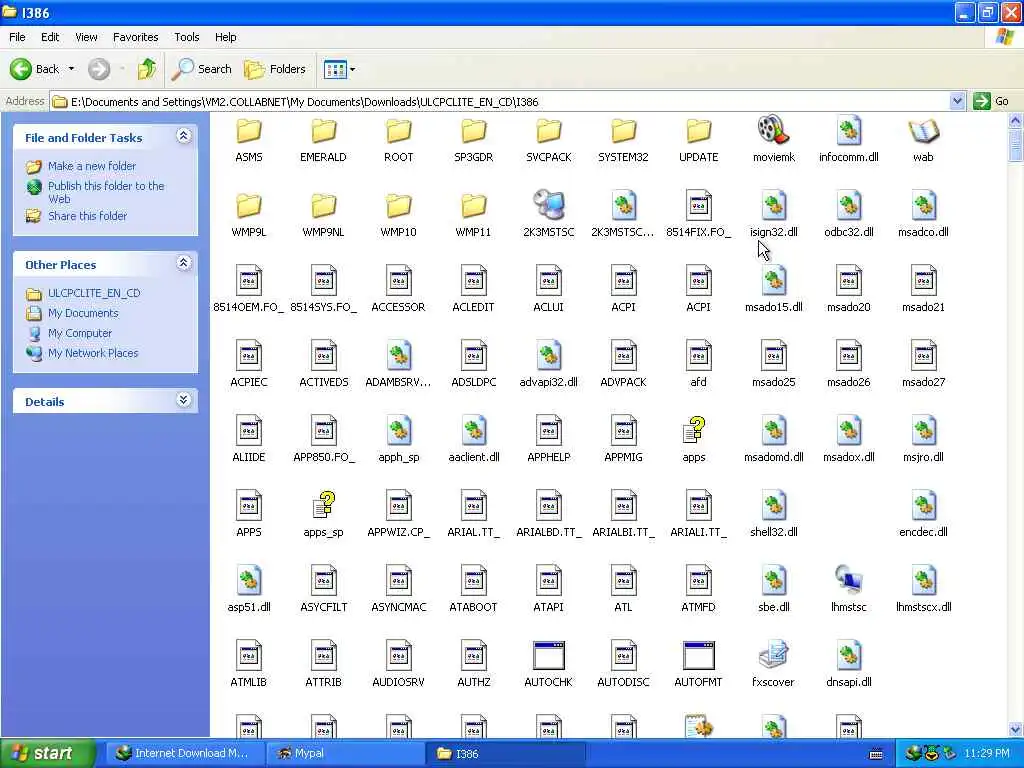This screenshot has width=1024, height=768.
Task: Open My Computer link
Action: pos(80,333)
